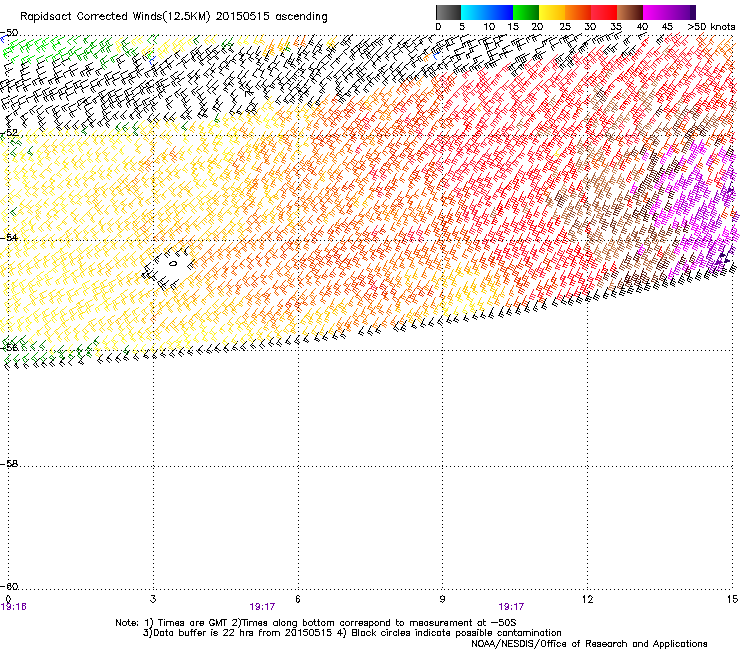Click the green 15-20 knots legend swatch
This screenshot has height=650, width=740.
tap(526, 12)
